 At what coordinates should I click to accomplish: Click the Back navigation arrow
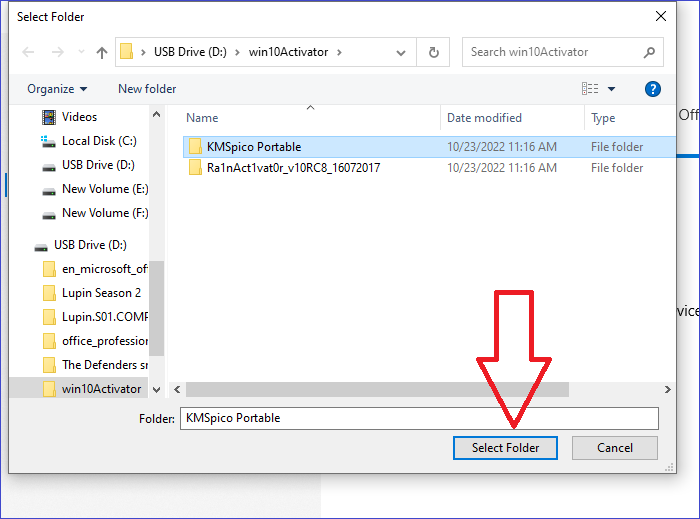coord(28,52)
